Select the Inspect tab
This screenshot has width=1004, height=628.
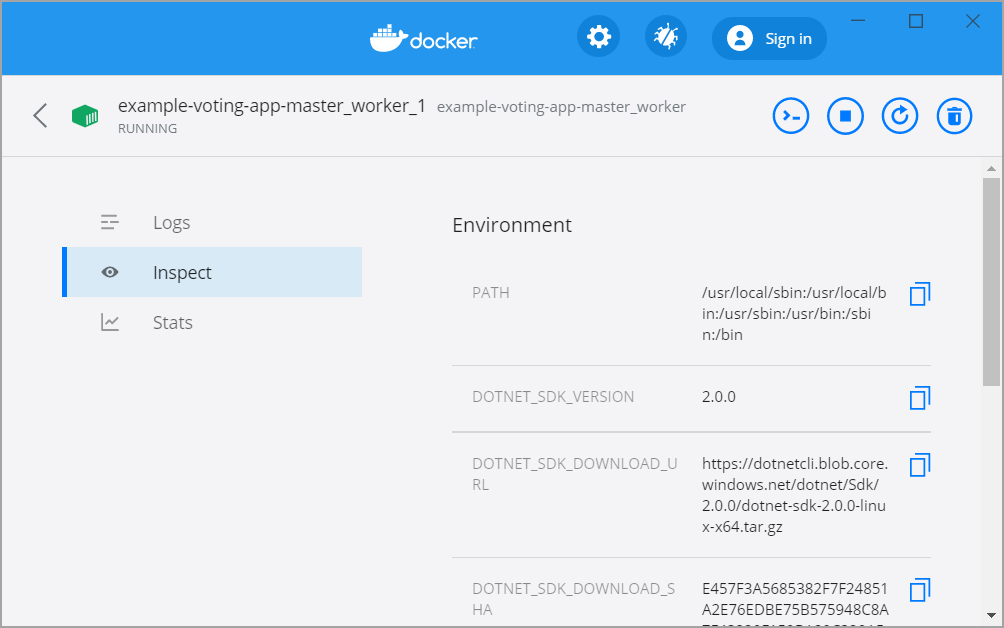point(182,273)
